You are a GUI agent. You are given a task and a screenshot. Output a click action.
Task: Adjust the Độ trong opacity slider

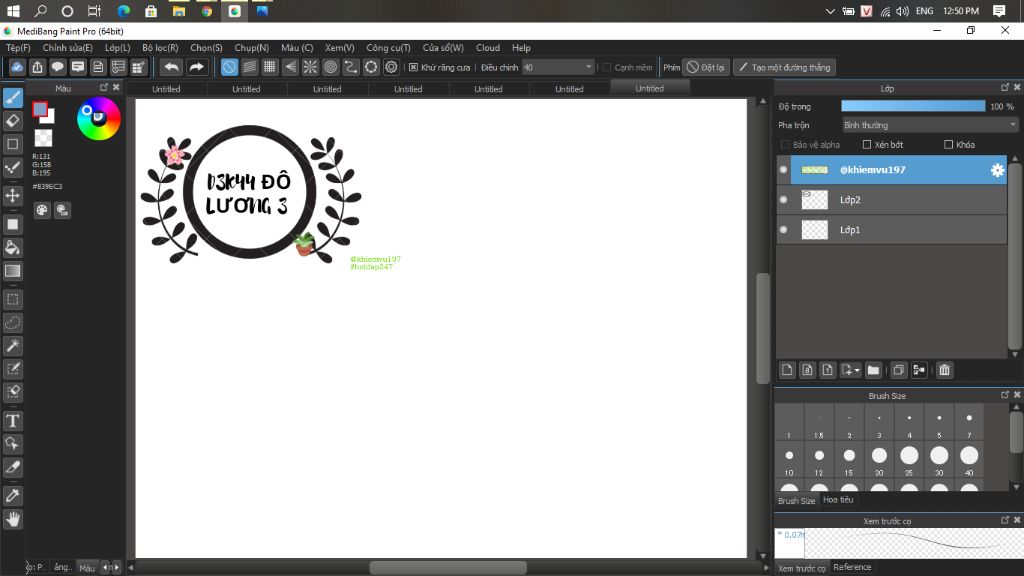(x=913, y=106)
